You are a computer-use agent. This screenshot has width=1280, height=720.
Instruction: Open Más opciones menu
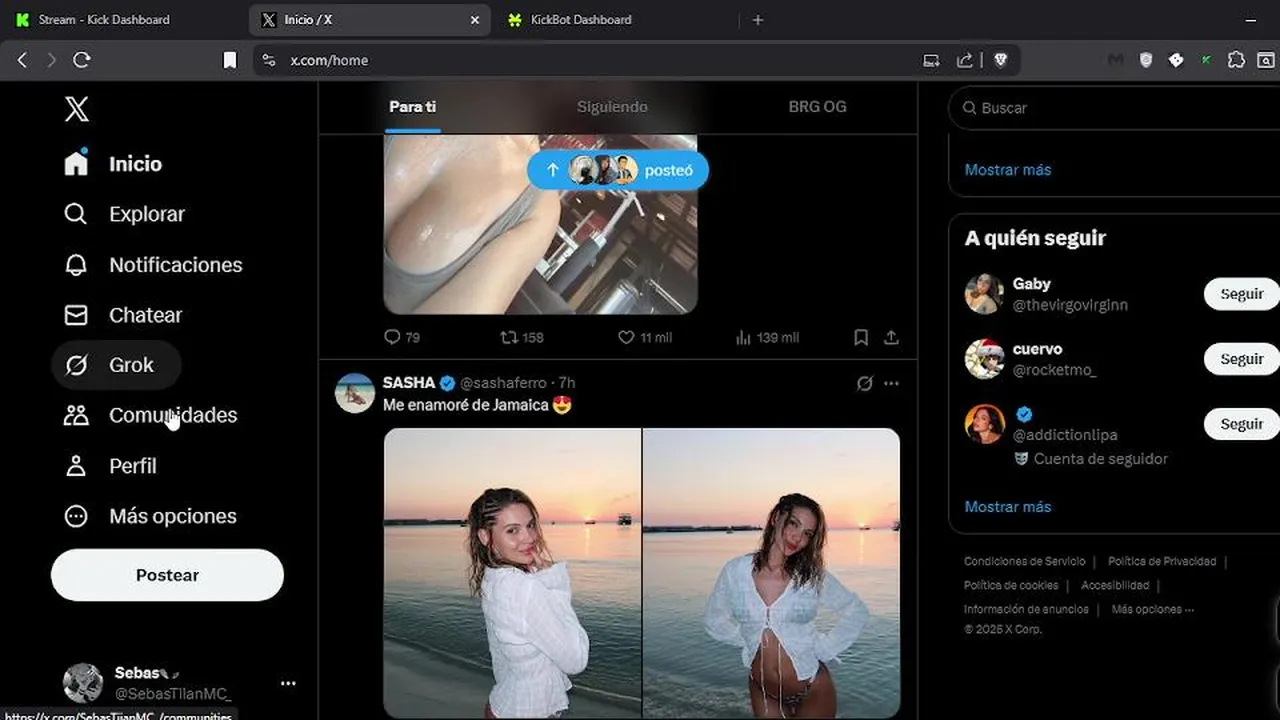pos(150,516)
